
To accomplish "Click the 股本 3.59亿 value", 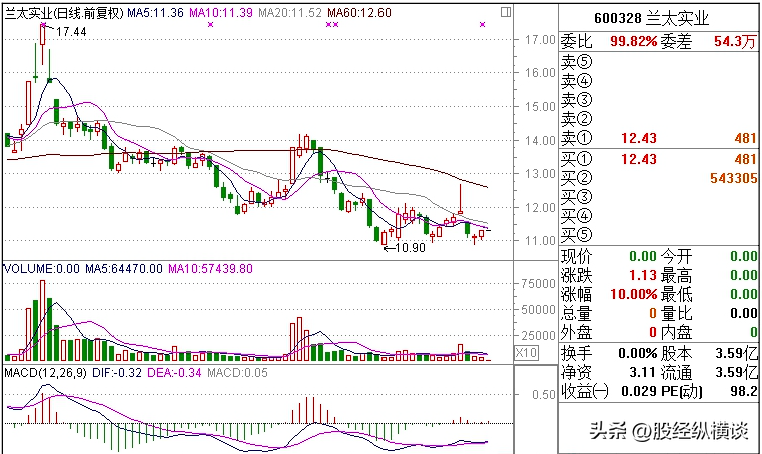I will pyautogui.click(x=736, y=353).
